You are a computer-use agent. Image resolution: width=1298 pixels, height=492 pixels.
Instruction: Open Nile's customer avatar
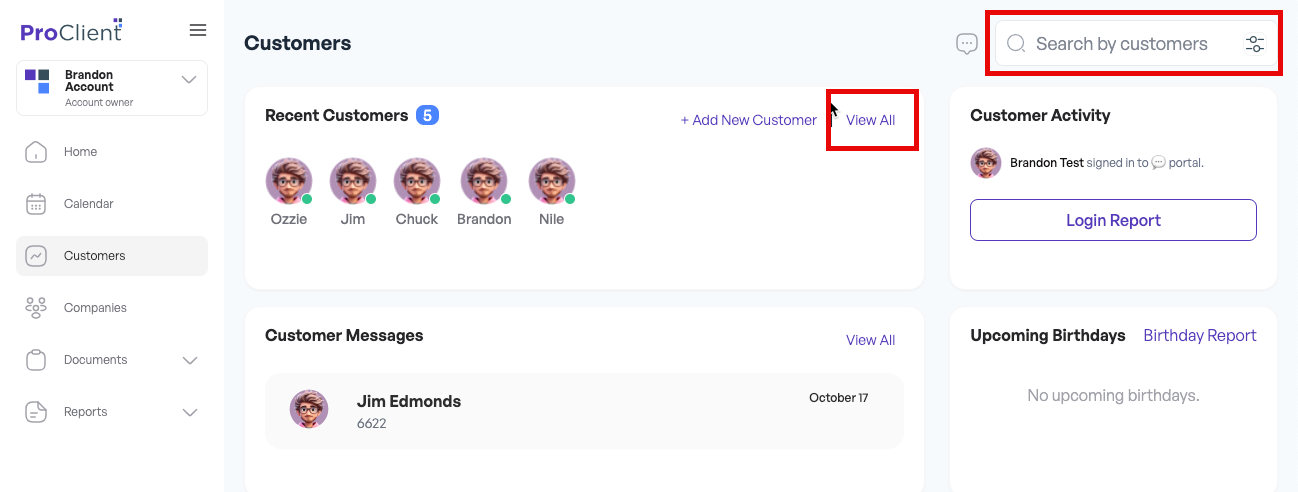pos(552,182)
